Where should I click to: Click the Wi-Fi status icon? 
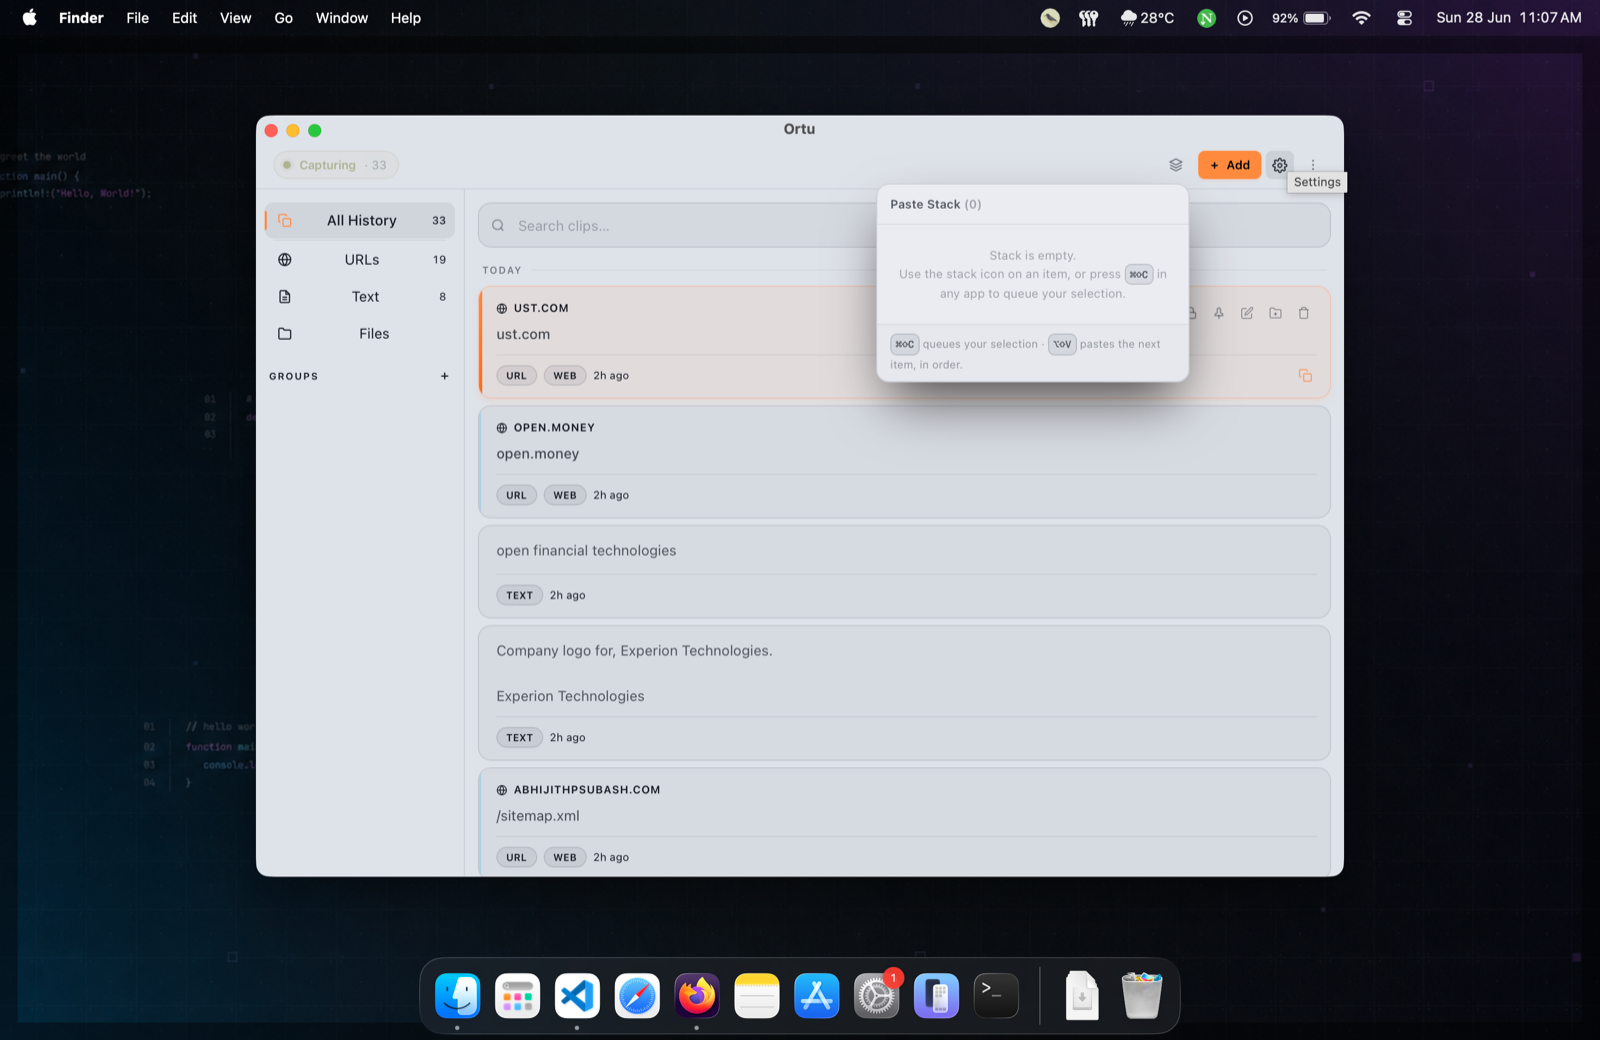click(1361, 18)
